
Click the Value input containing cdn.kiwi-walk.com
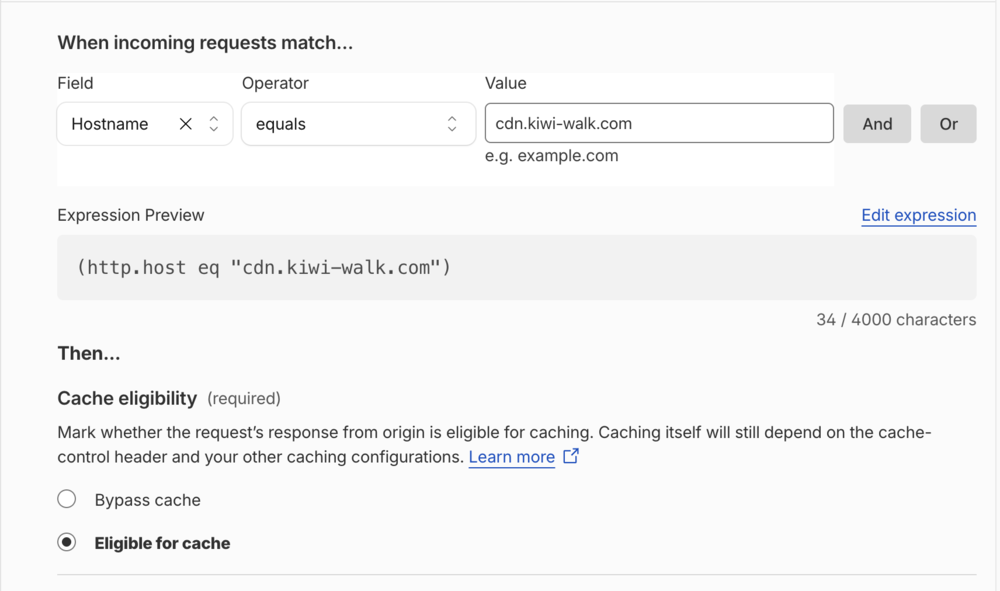pyautogui.click(x=659, y=123)
